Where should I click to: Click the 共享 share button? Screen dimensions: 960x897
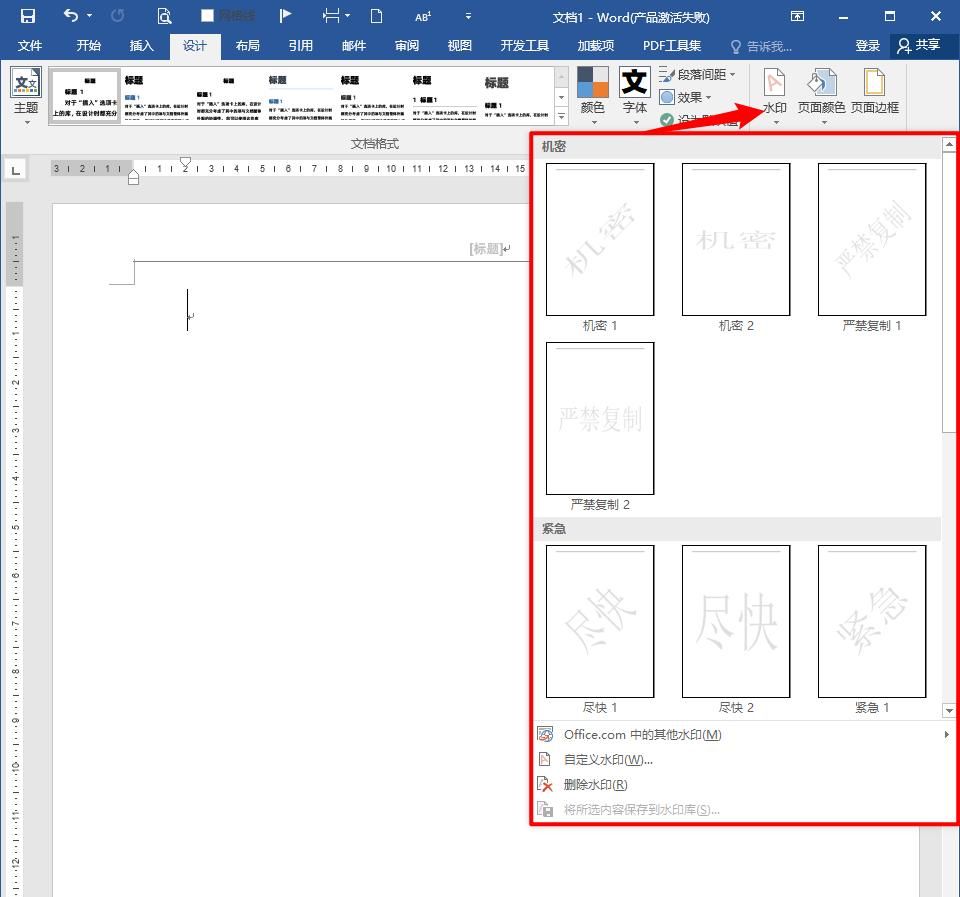point(919,46)
